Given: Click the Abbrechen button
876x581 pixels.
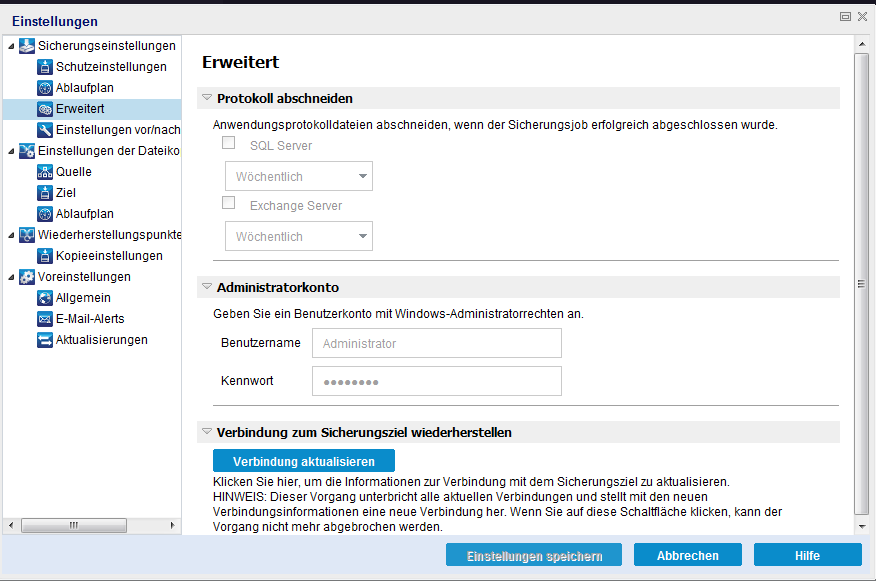Looking at the screenshot, I should (x=687, y=556).
